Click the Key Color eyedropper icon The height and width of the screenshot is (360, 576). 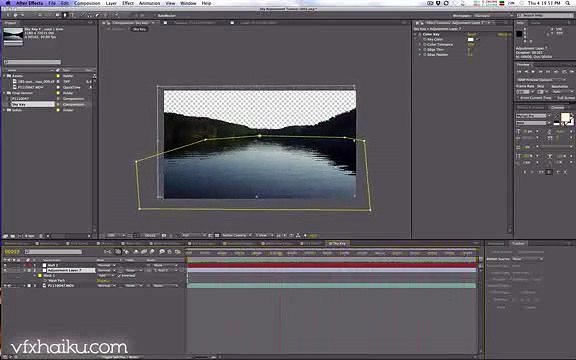tap(478, 39)
